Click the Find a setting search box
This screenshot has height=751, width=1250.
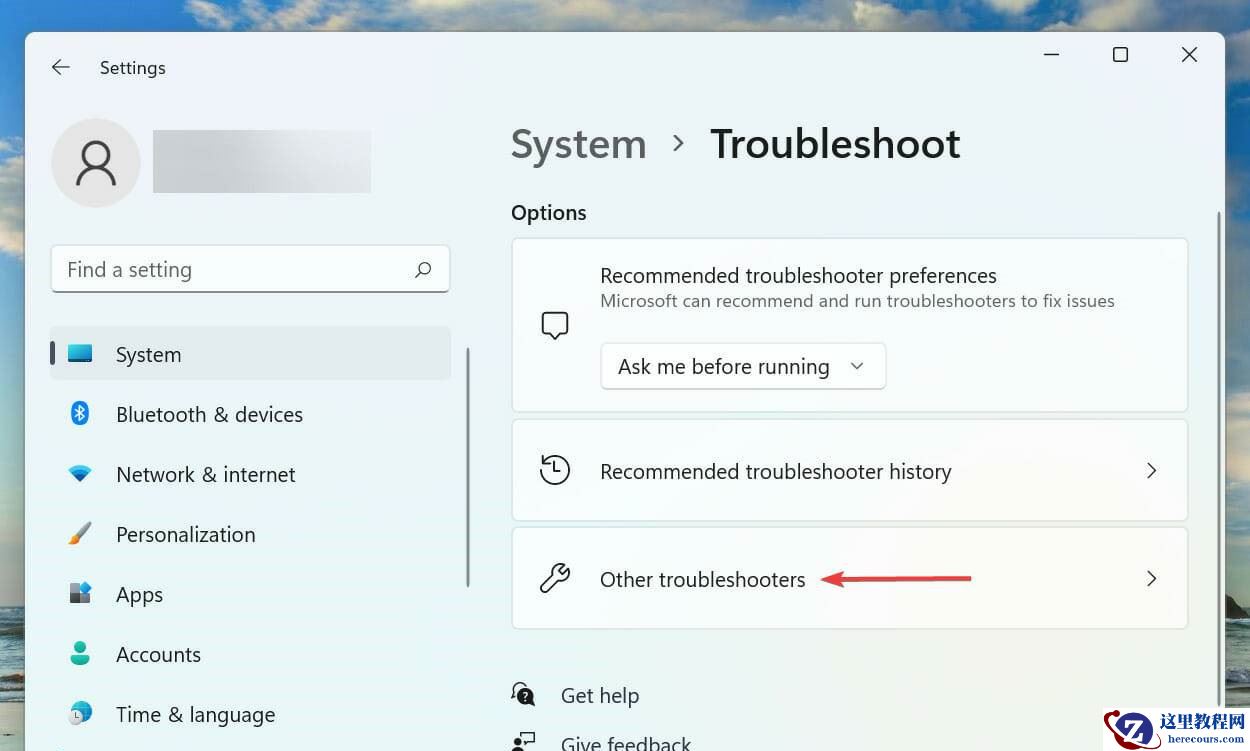(250, 269)
